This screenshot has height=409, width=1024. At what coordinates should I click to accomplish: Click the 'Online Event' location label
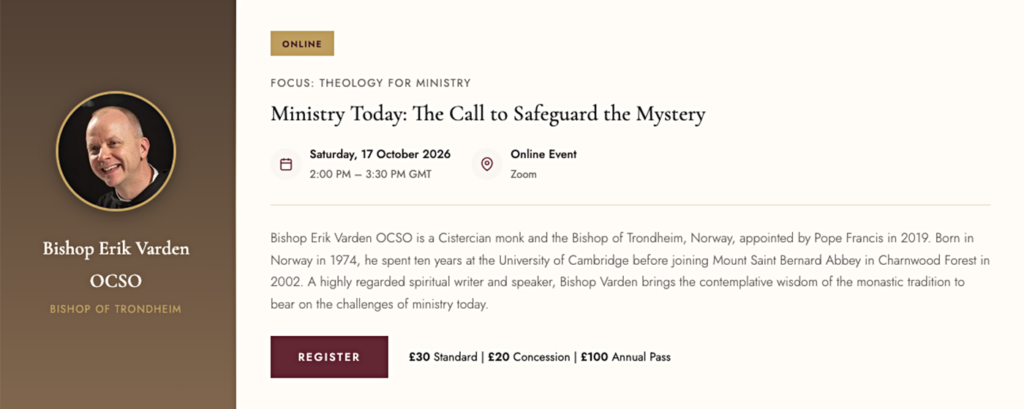(x=543, y=154)
